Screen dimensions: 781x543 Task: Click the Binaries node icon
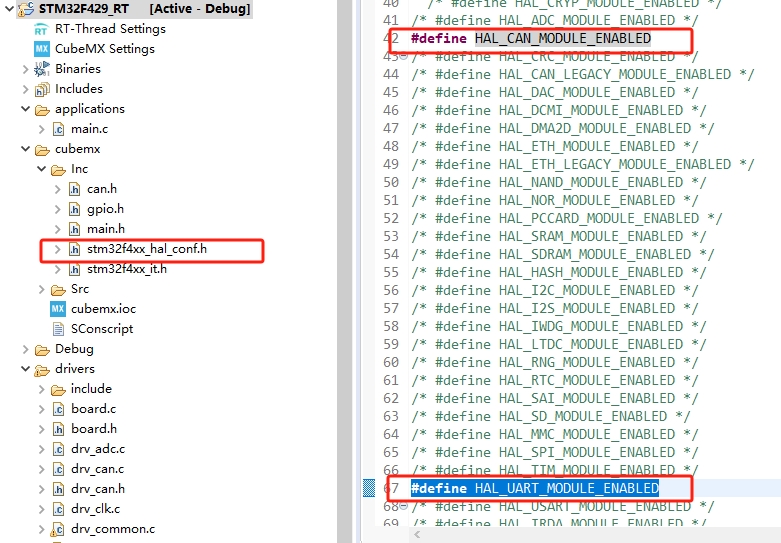click(x=42, y=69)
